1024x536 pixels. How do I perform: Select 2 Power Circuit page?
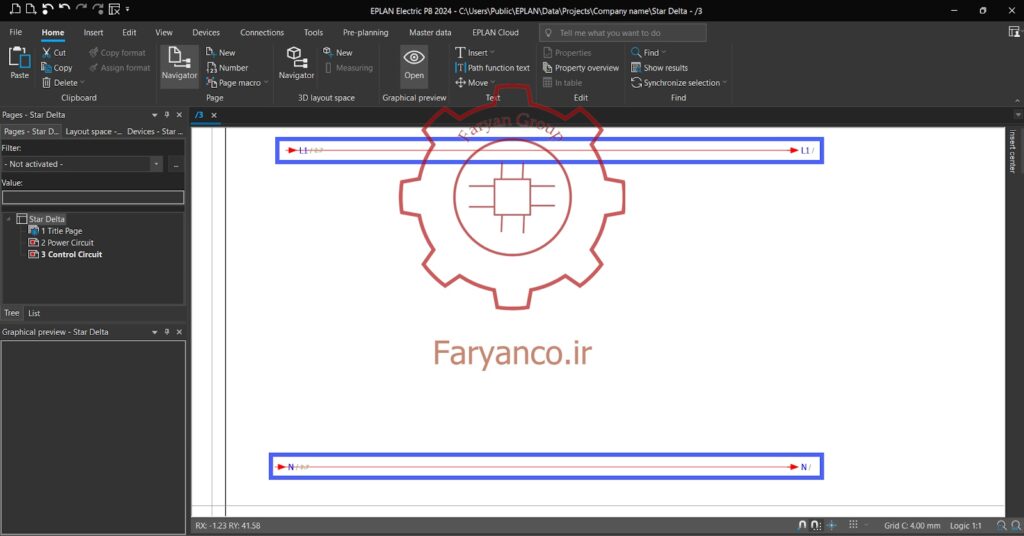(x=61, y=242)
